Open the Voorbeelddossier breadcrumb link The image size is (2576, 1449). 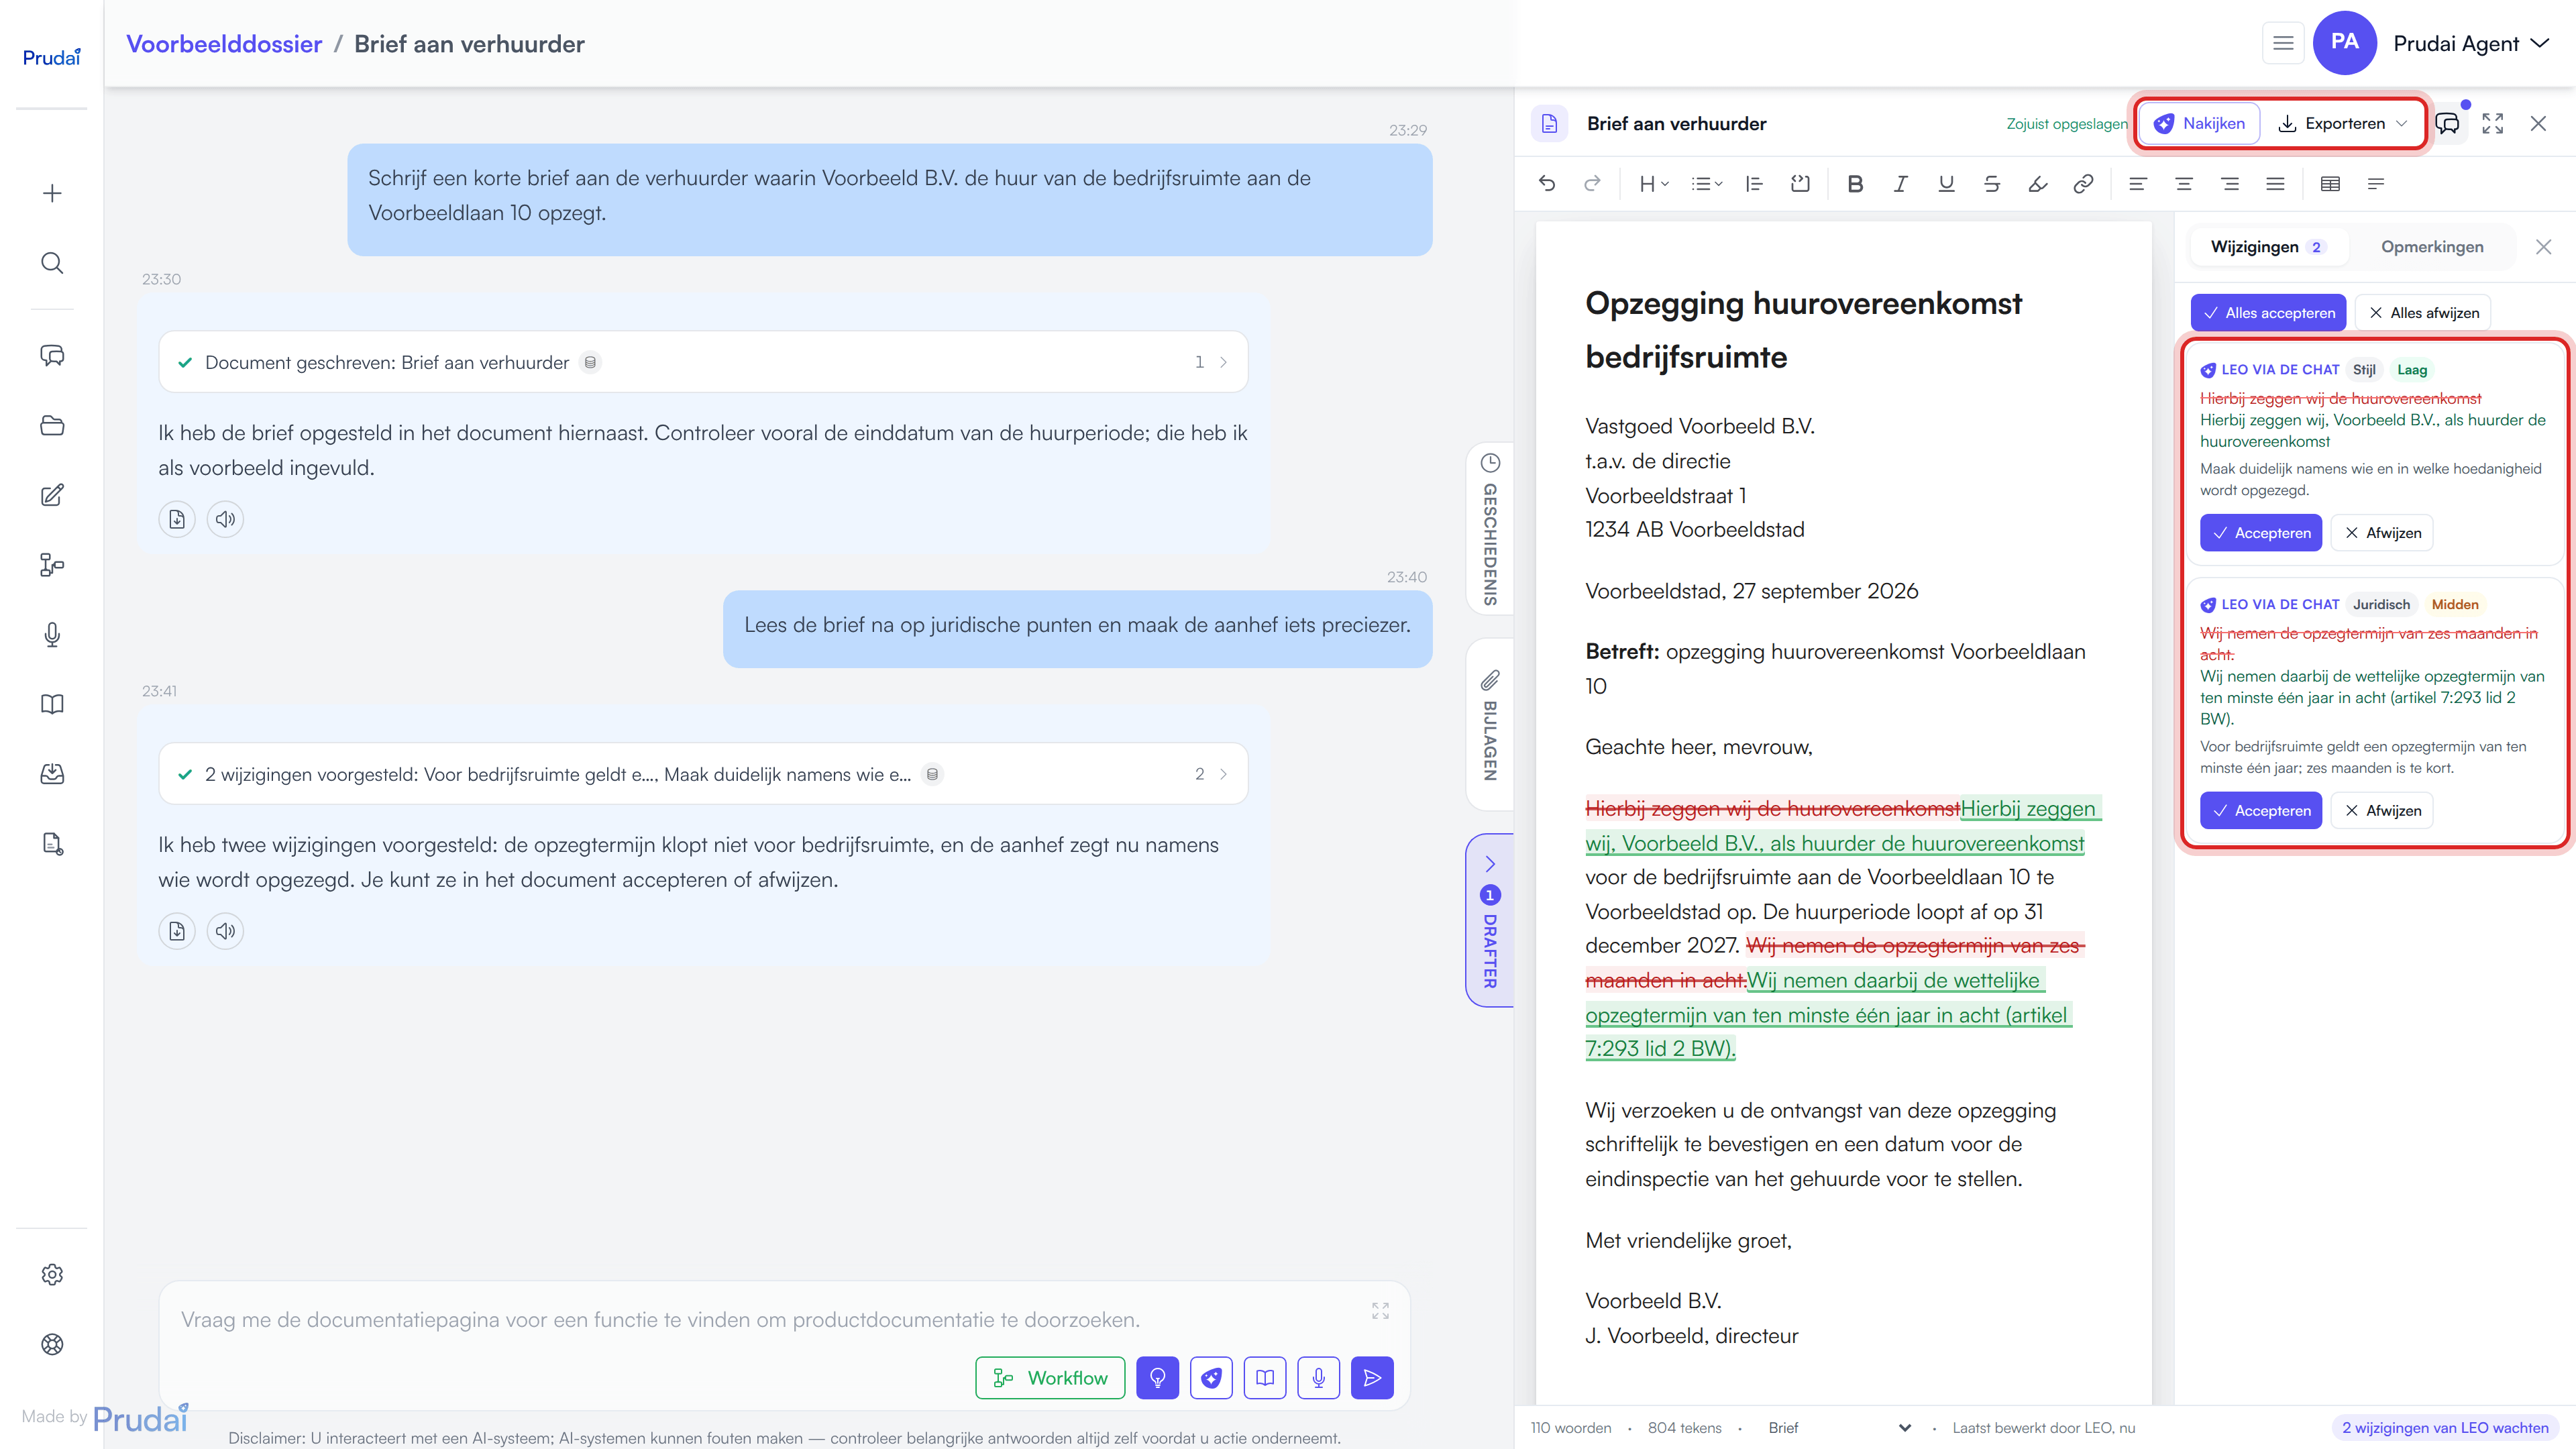(224, 44)
